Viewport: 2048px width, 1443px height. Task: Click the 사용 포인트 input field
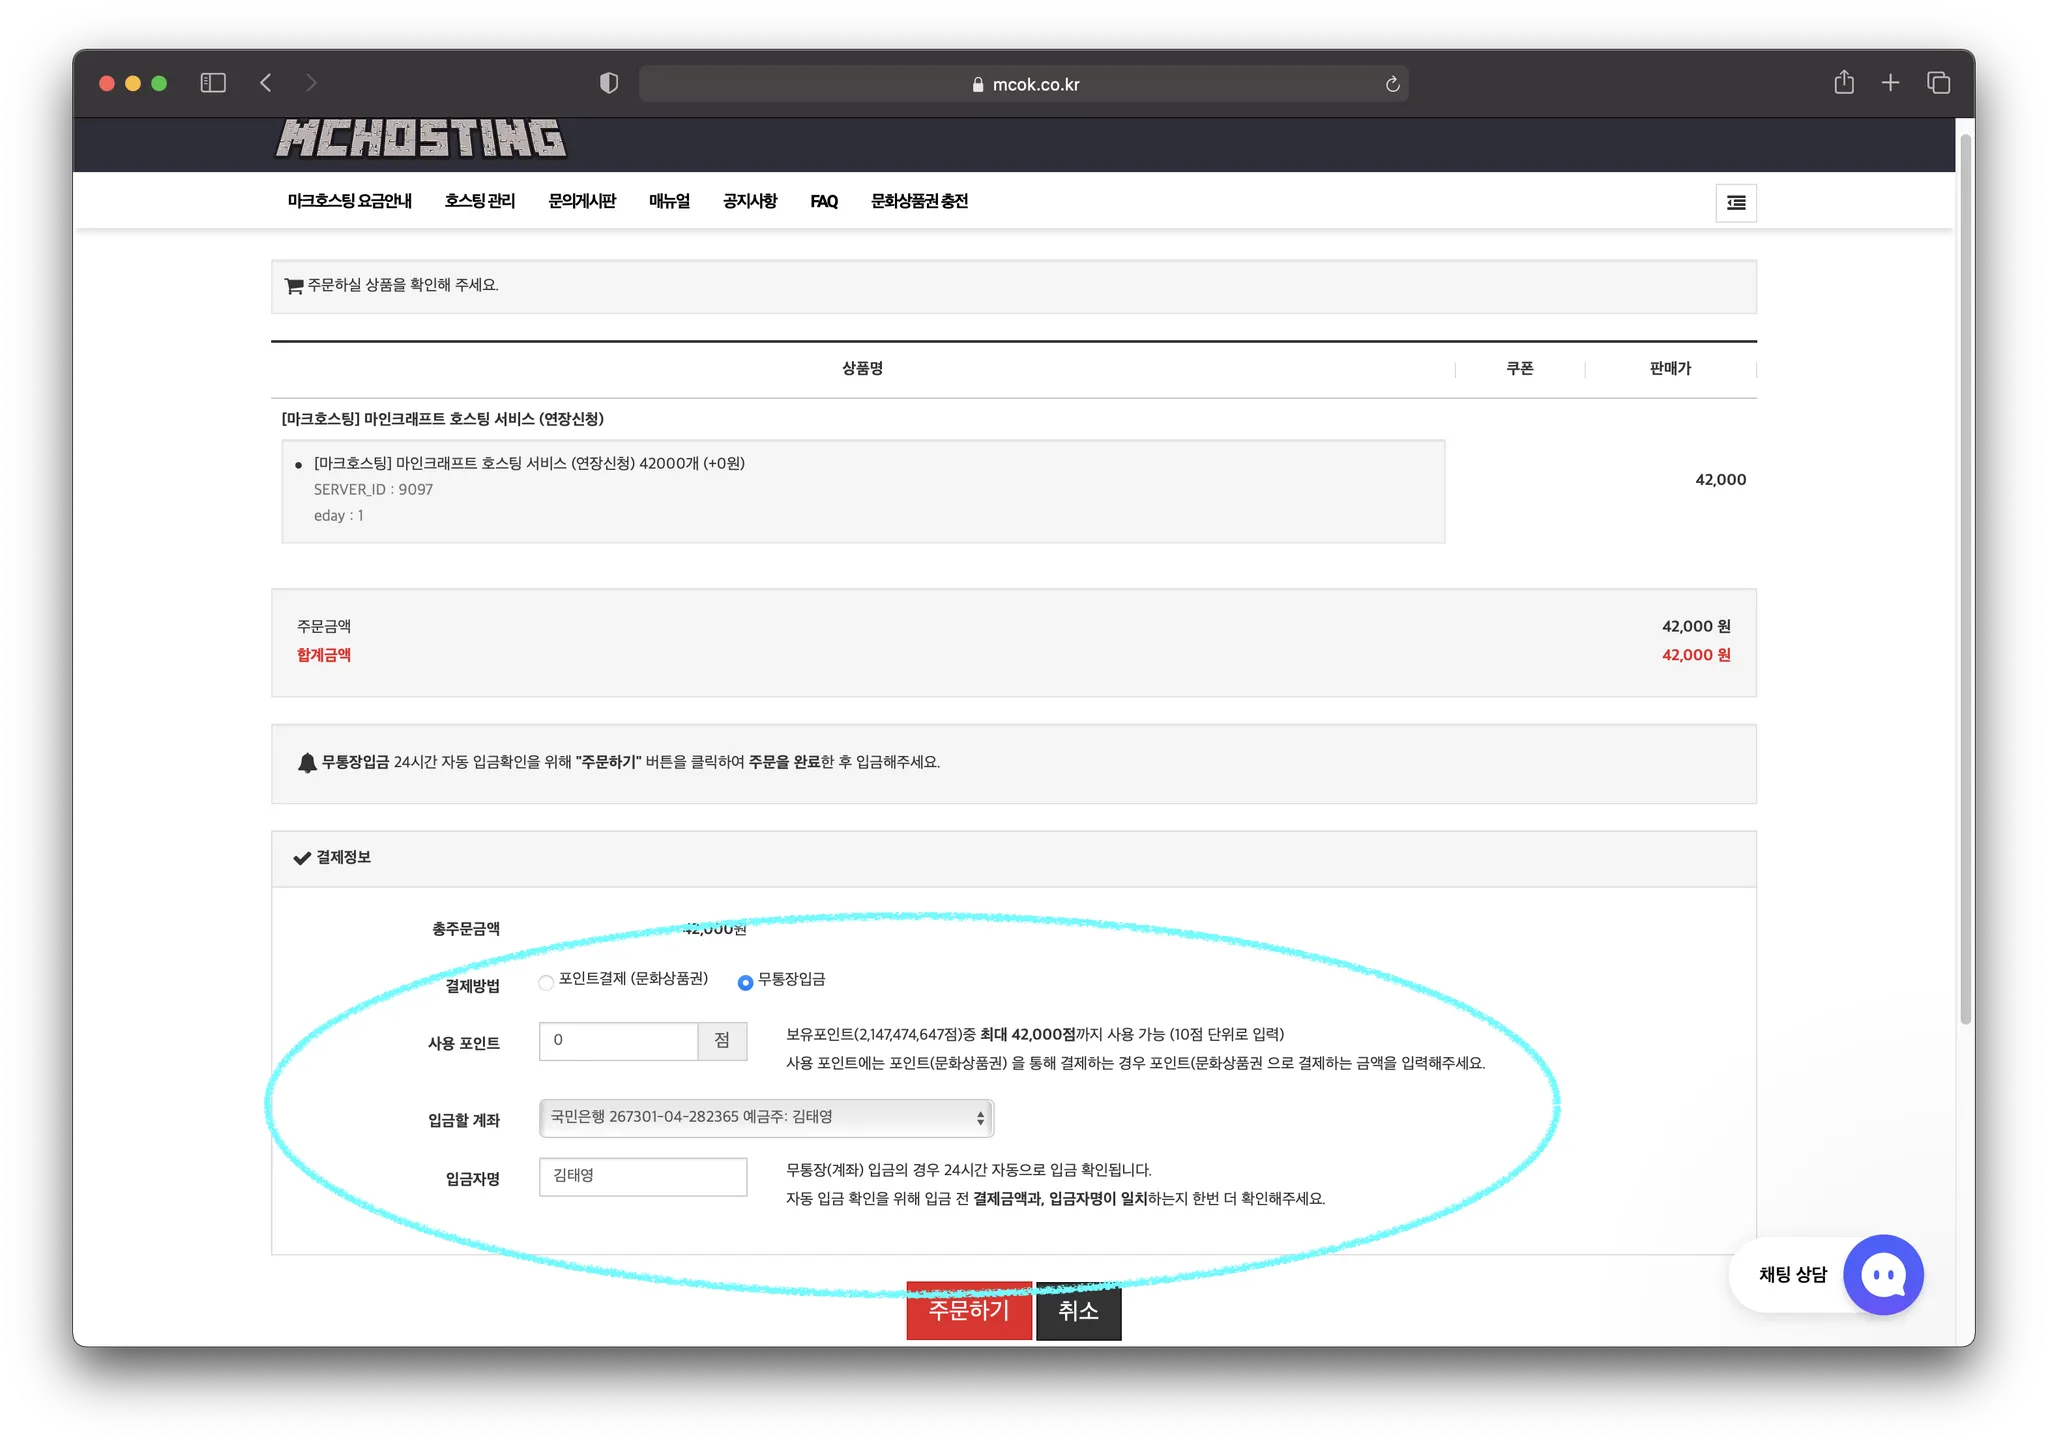[x=618, y=1041]
